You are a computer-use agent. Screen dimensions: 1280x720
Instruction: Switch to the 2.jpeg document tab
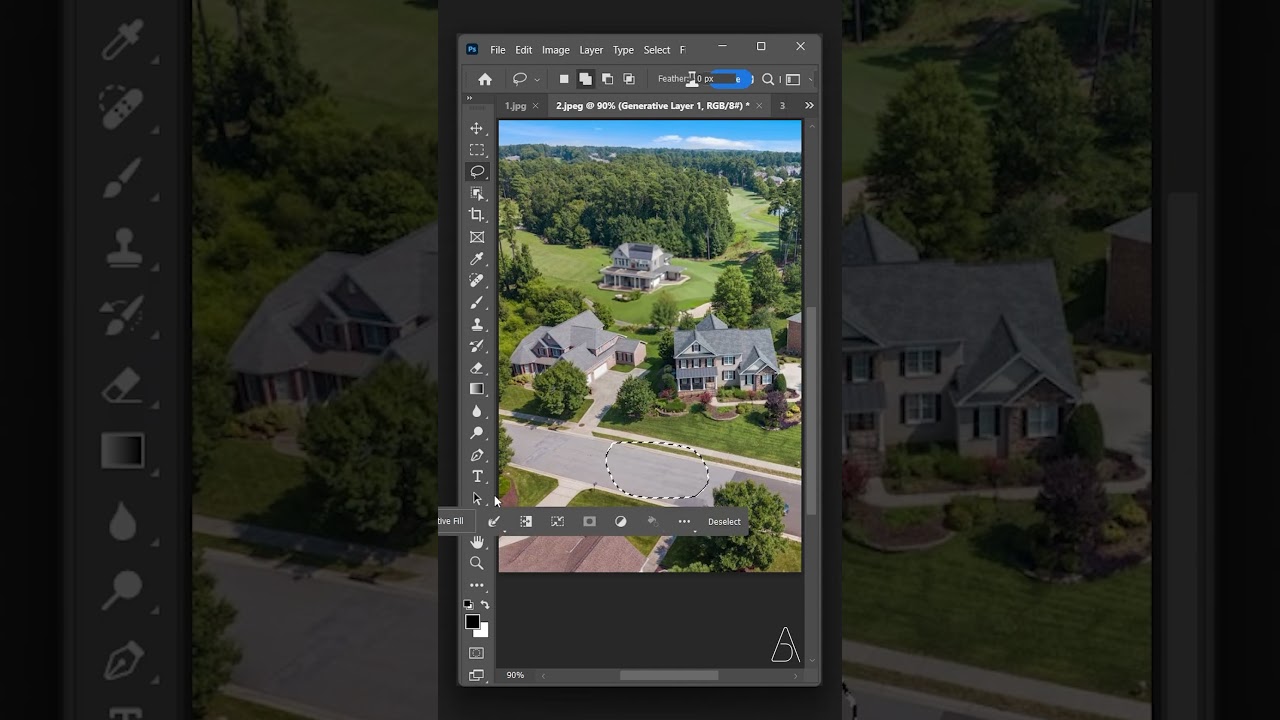click(652, 105)
